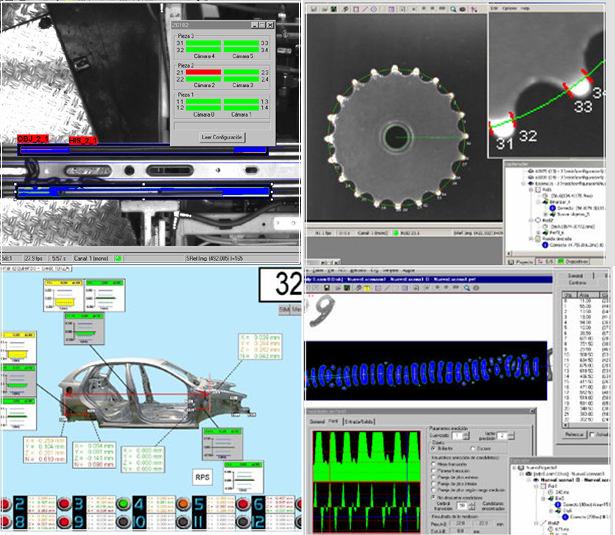The width and height of the screenshot is (615, 535).
Task: Select the No descartar candidatos radio option
Action: point(434,497)
